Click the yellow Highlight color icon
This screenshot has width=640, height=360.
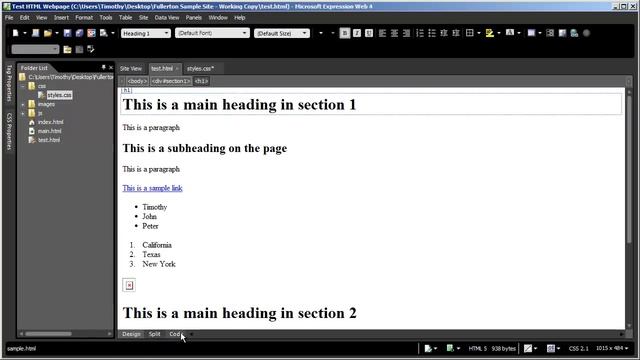click(x=490, y=33)
